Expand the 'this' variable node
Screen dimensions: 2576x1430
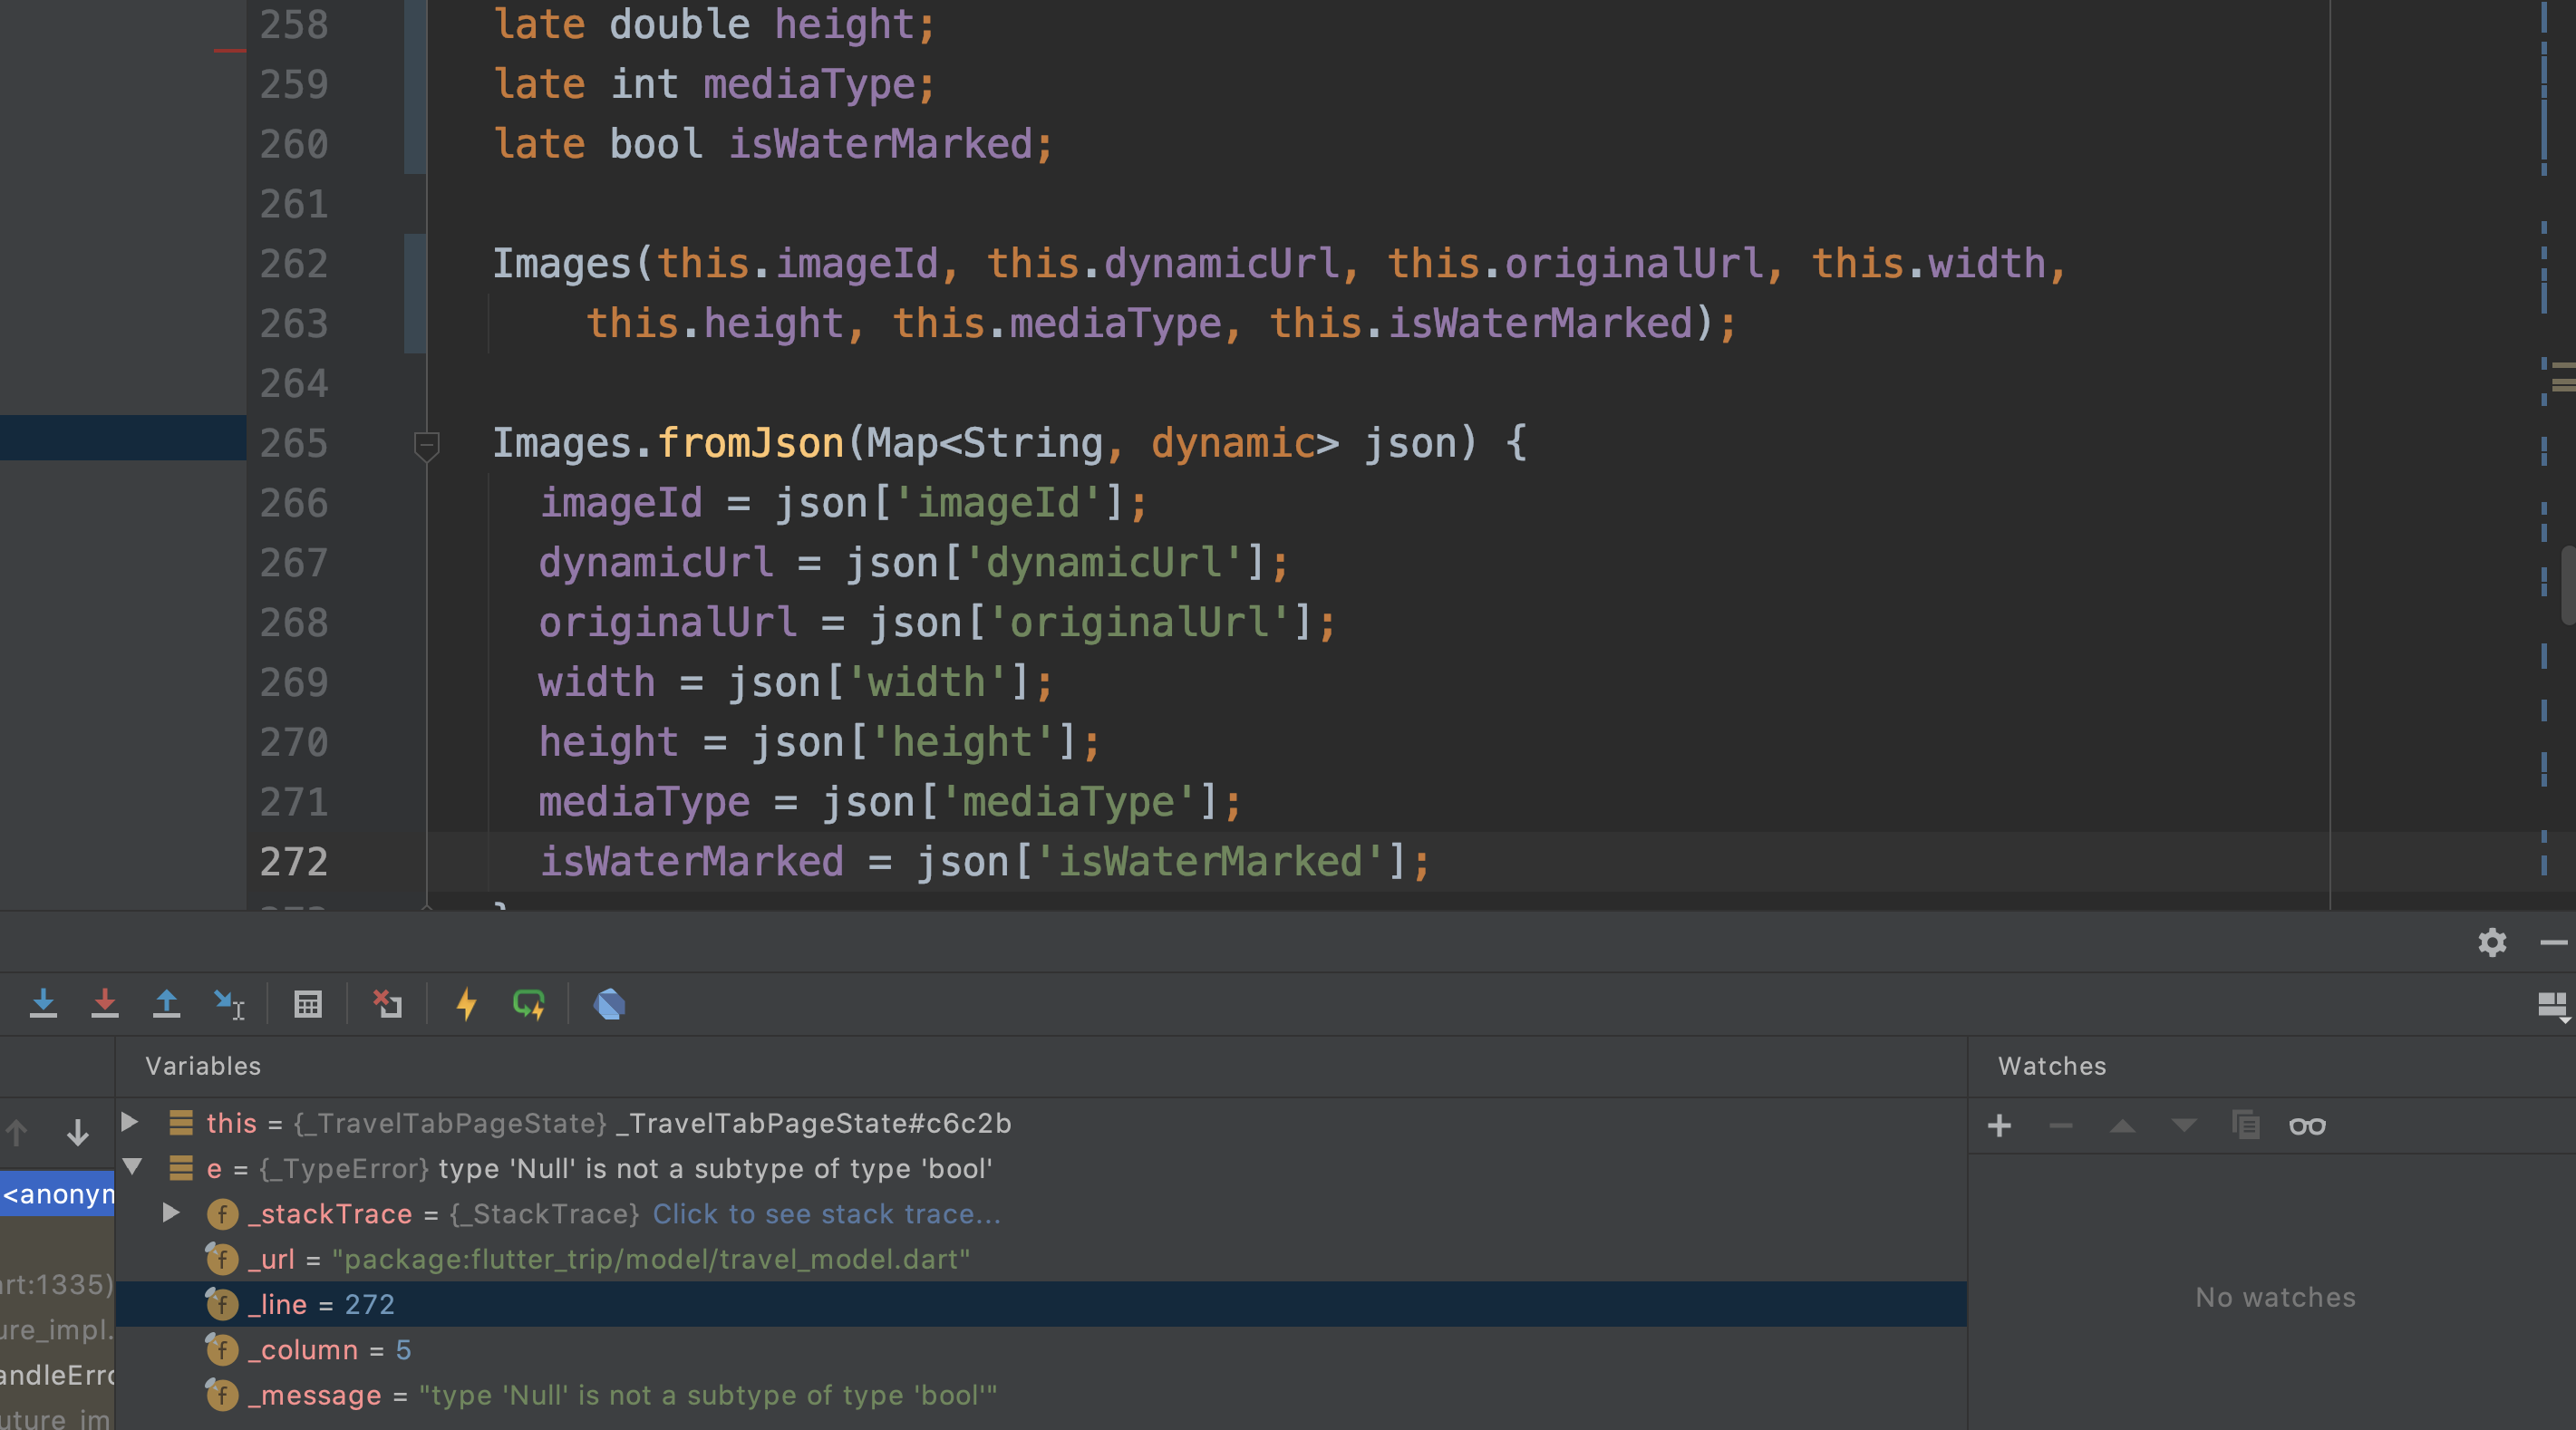130,1122
